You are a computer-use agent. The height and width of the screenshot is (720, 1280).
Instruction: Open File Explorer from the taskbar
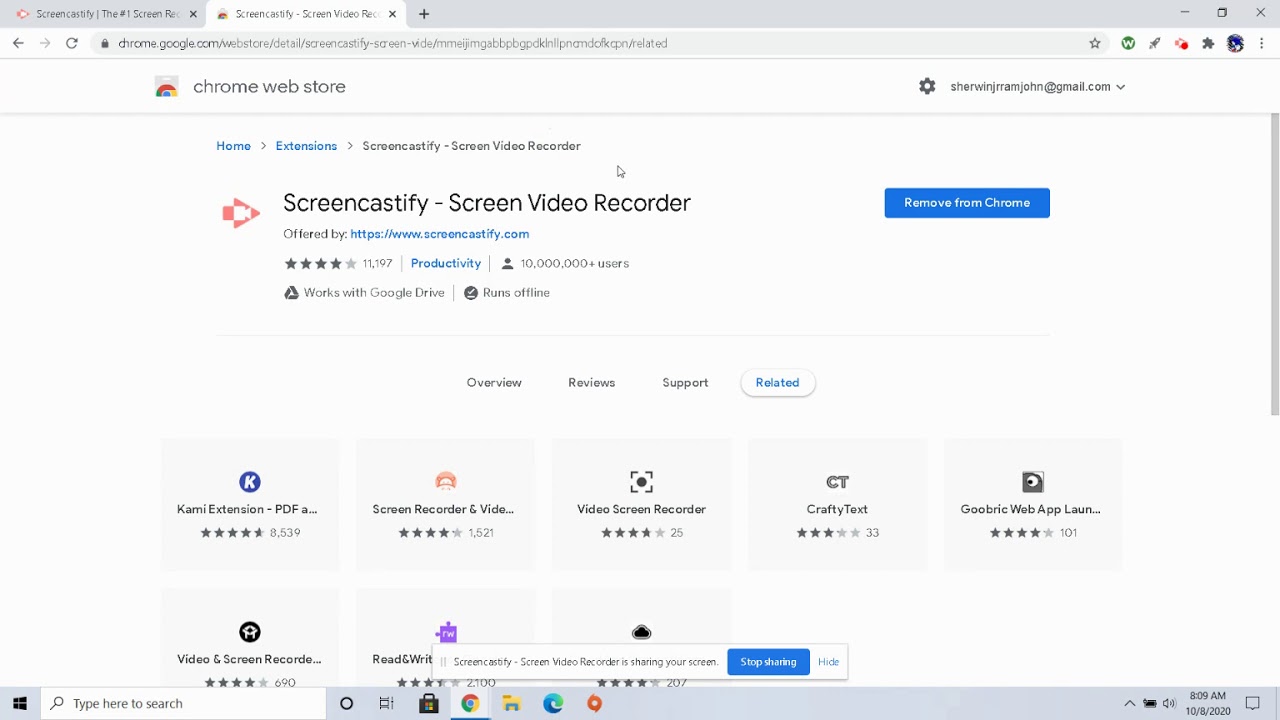[x=511, y=703]
